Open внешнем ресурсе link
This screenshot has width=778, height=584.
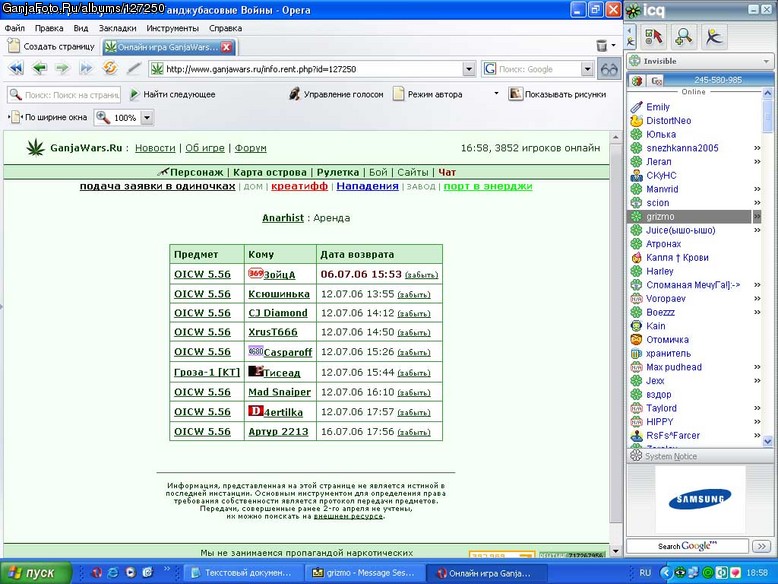(348, 517)
